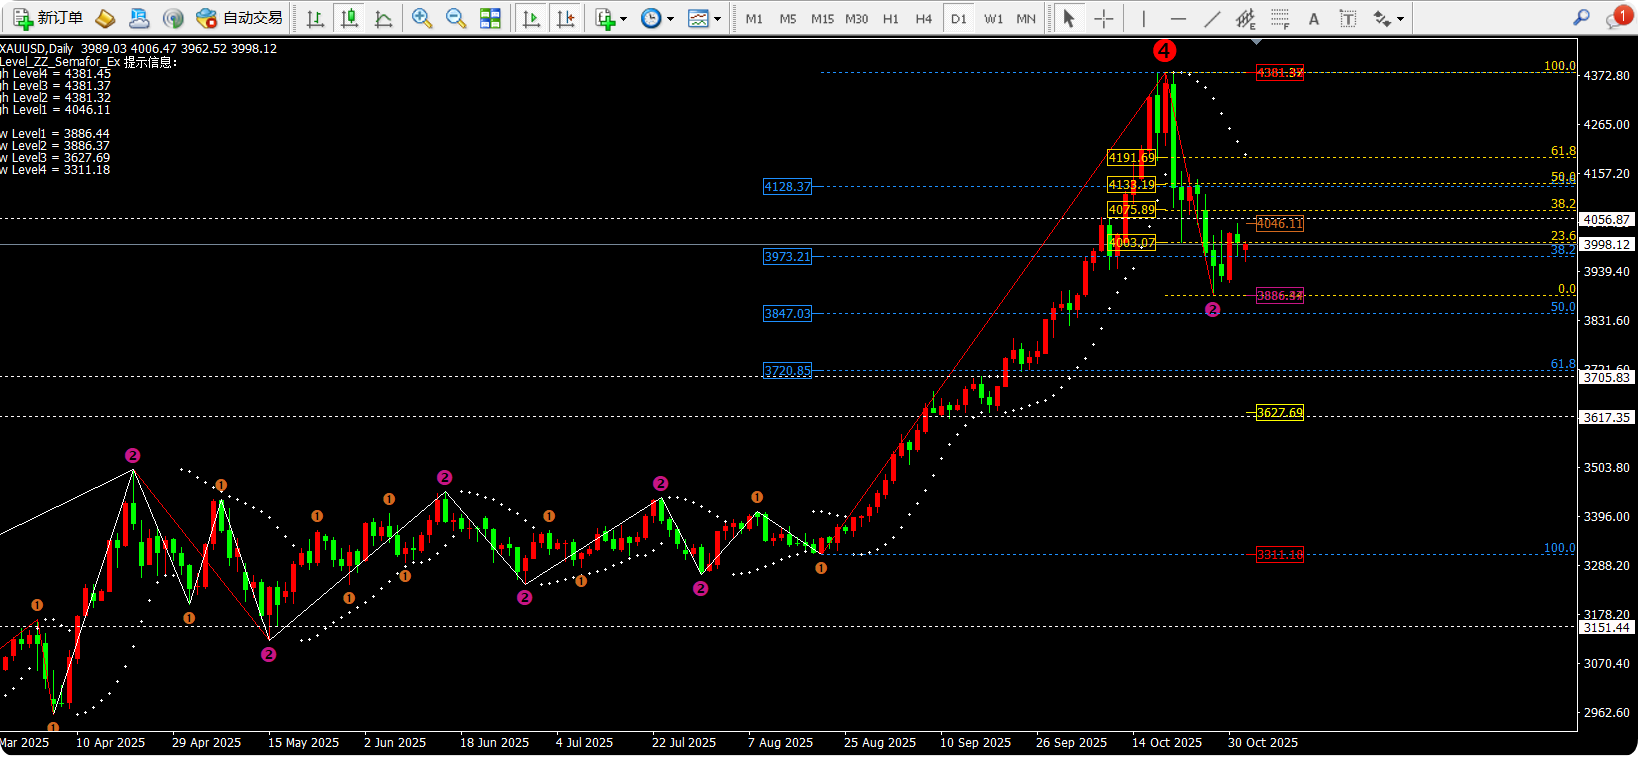Click the 4128.37 blue level label
The width and height of the screenshot is (1638, 757).
tap(787, 187)
